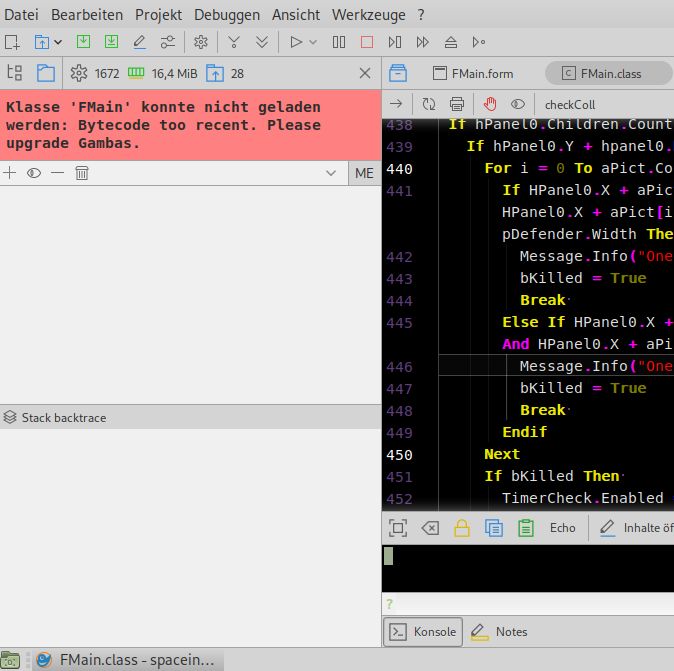Click the console fullscreen icon
Screen dimensions: 674x671
coord(398,528)
